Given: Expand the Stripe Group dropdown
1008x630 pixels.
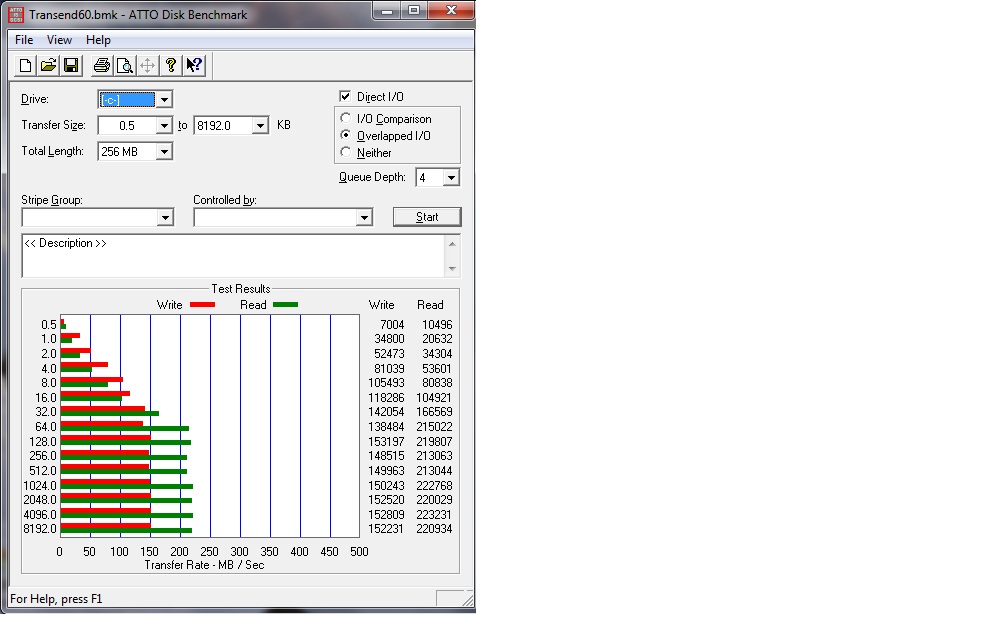Looking at the screenshot, I should pos(165,218).
